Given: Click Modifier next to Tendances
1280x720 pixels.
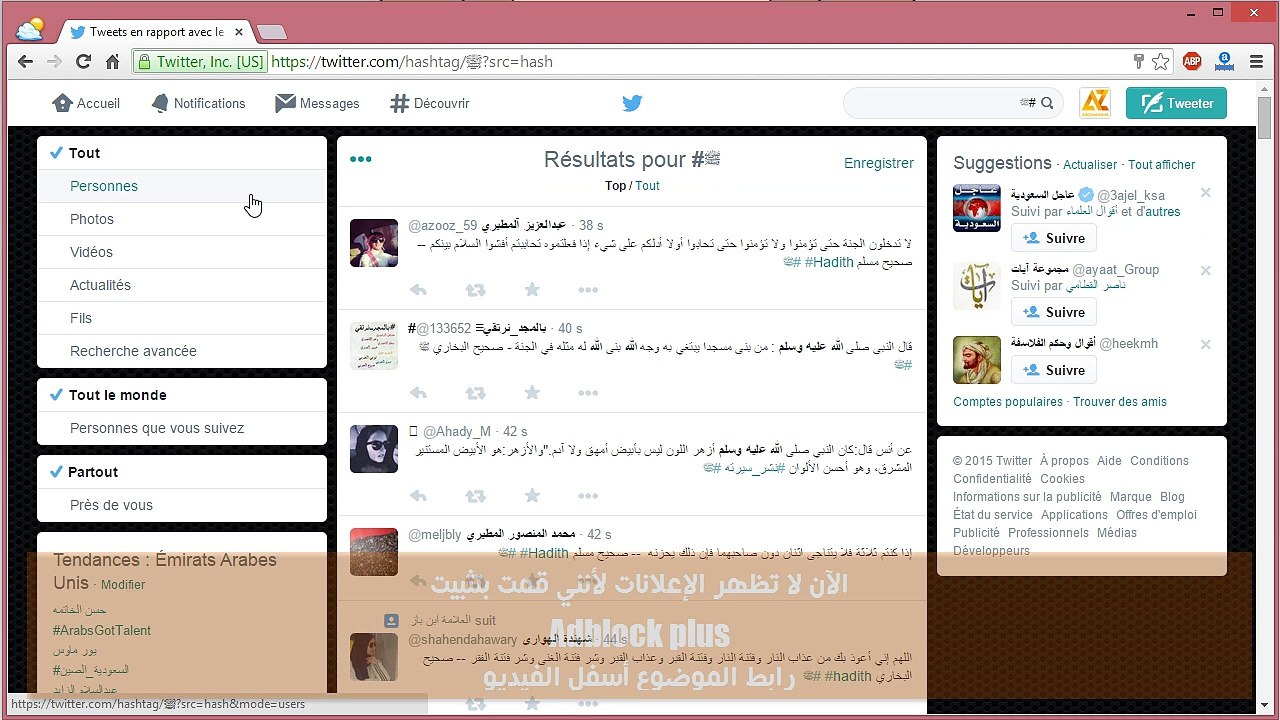Looking at the screenshot, I should click(x=123, y=585).
